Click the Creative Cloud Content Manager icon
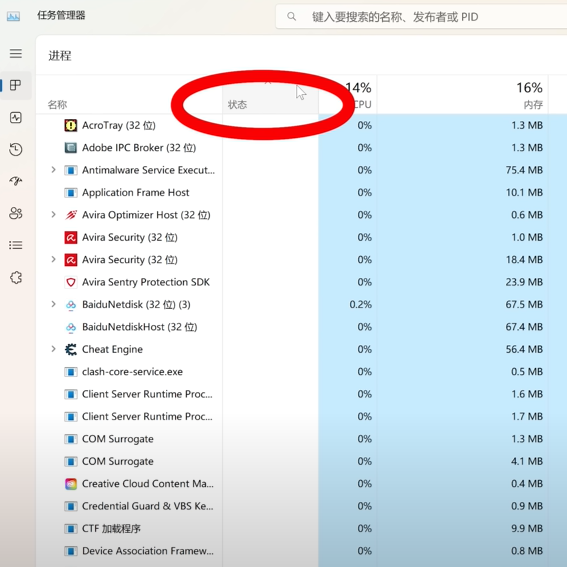This screenshot has height=567, width=567. pyautogui.click(x=71, y=484)
